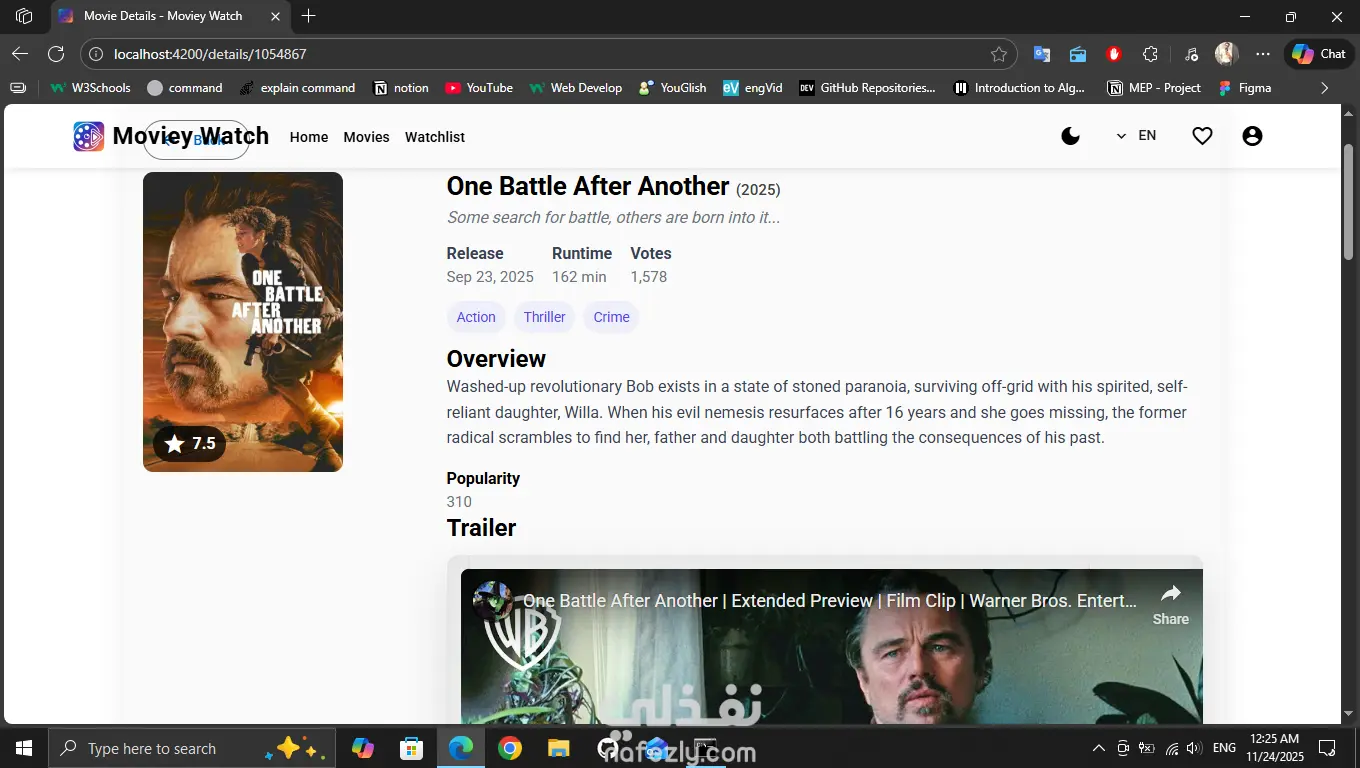Screen dimensions: 1360x768
Task: Expand the bookmarks overflow chevron
Action: pyautogui.click(x=1325, y=88)
